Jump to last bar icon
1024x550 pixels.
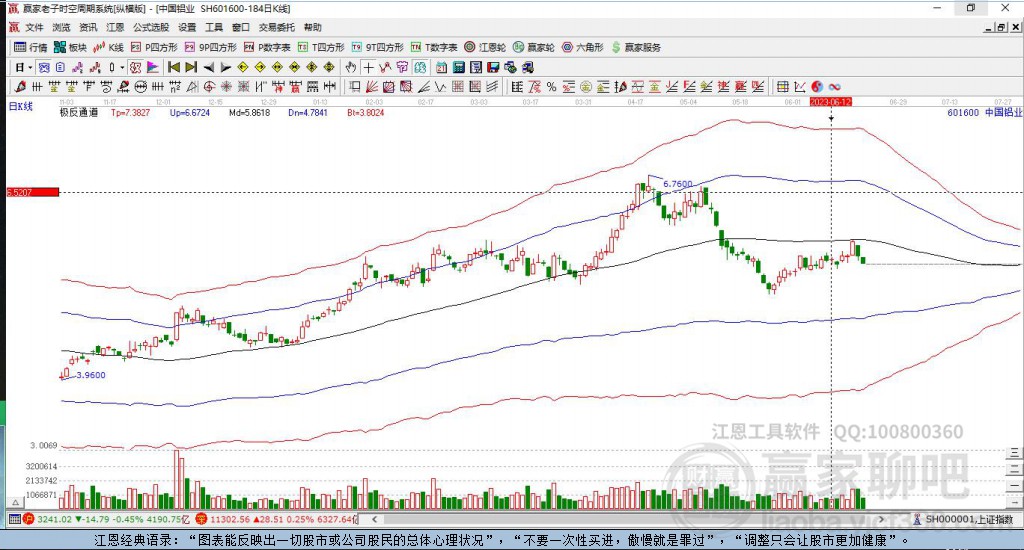coord(191,67)
